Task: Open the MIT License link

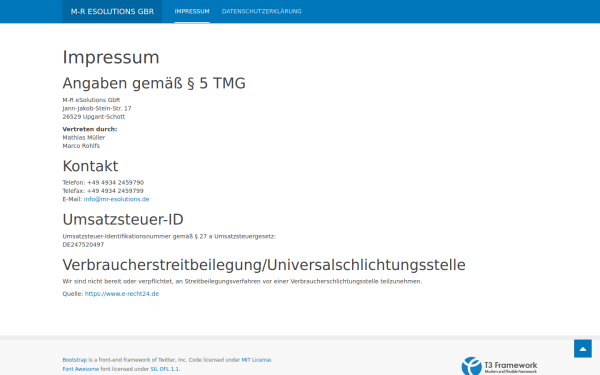Action: click(x=257, y=360)
